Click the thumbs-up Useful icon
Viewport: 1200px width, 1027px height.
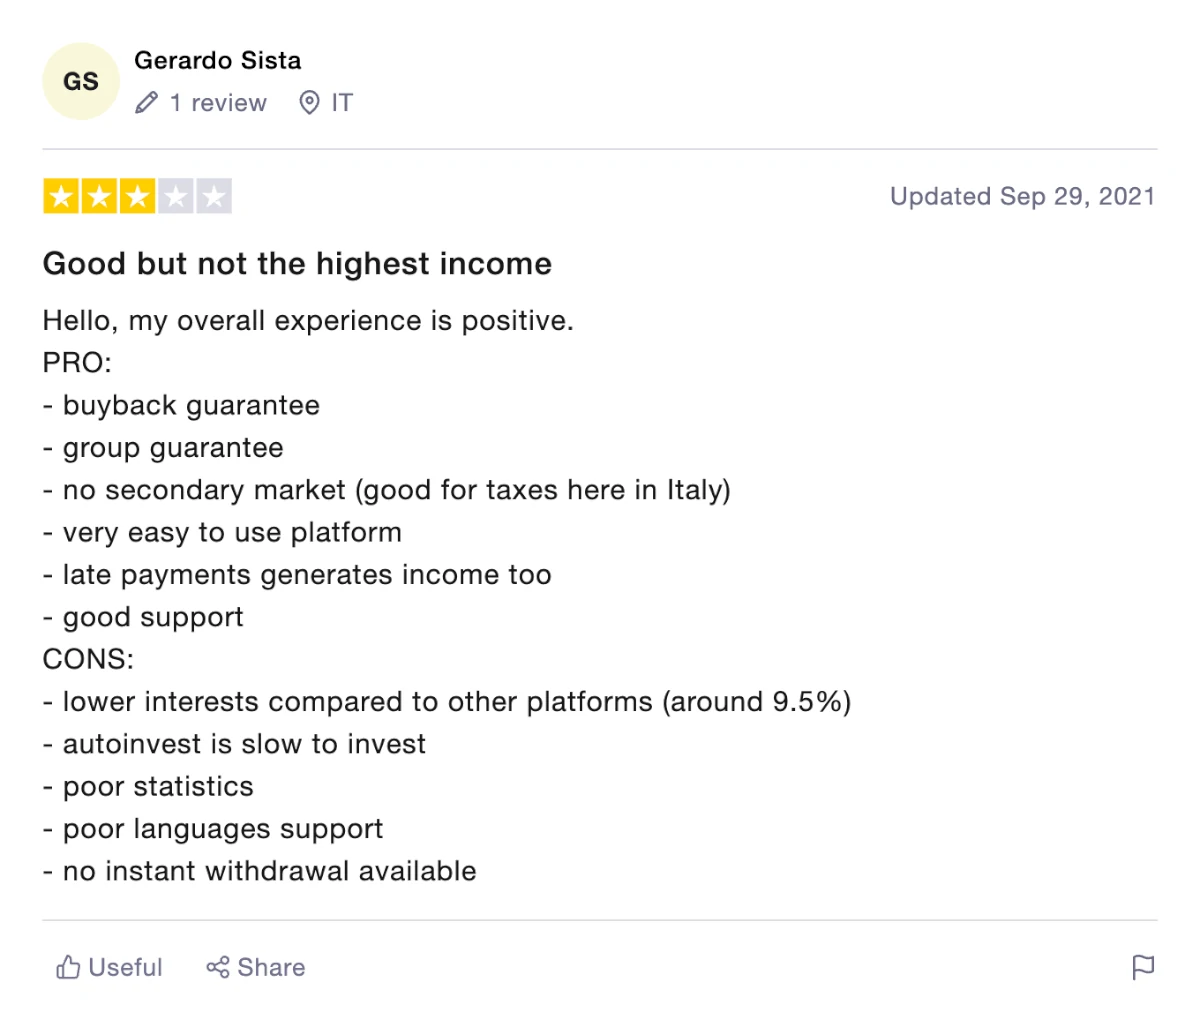68,967
